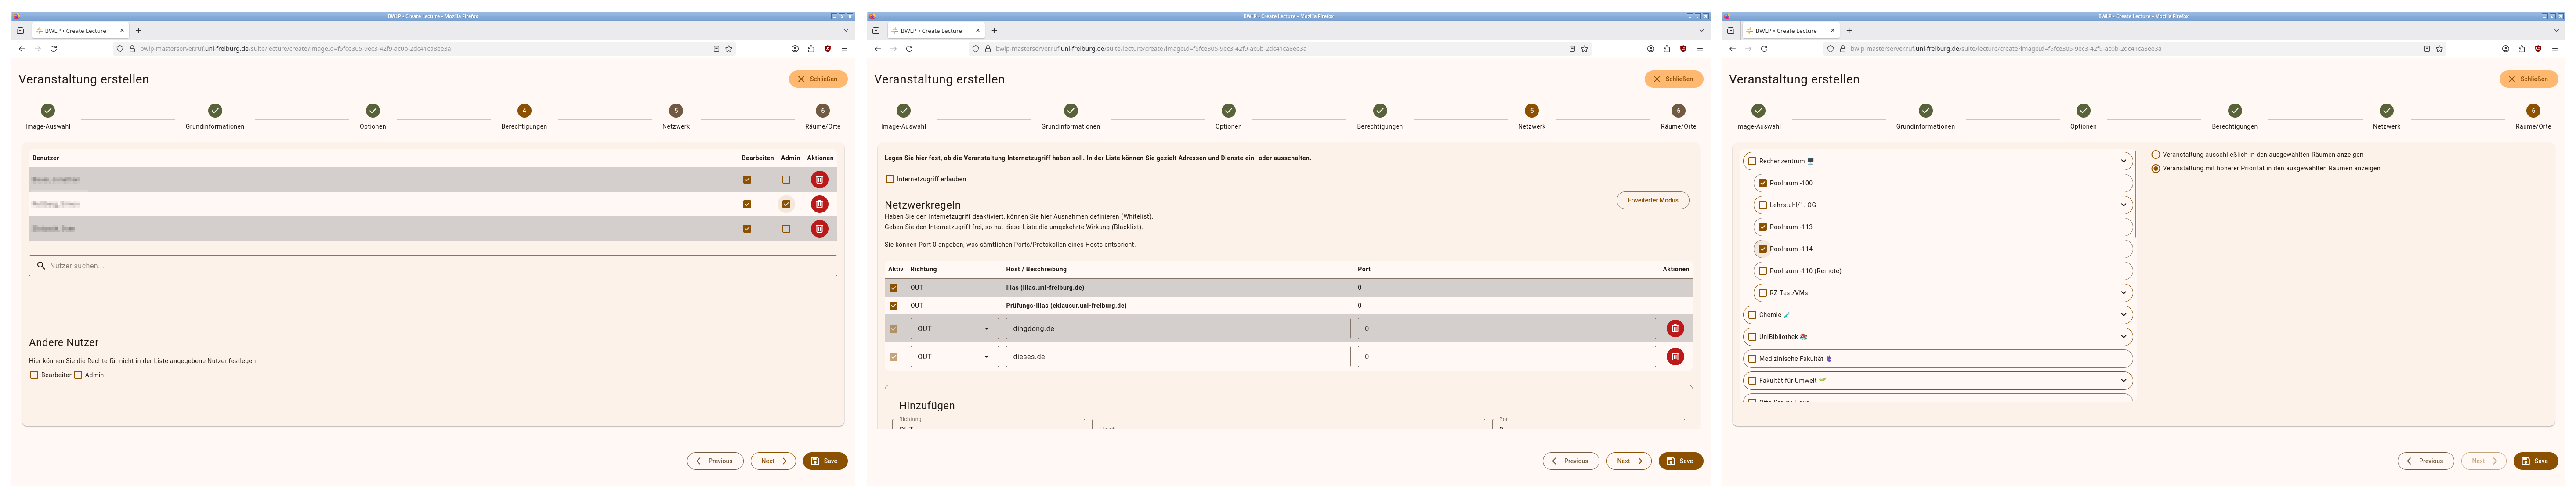2576x497 pixels.
Task: Delete the dingdong.de network rule
Action: (x=1675, y=328)
